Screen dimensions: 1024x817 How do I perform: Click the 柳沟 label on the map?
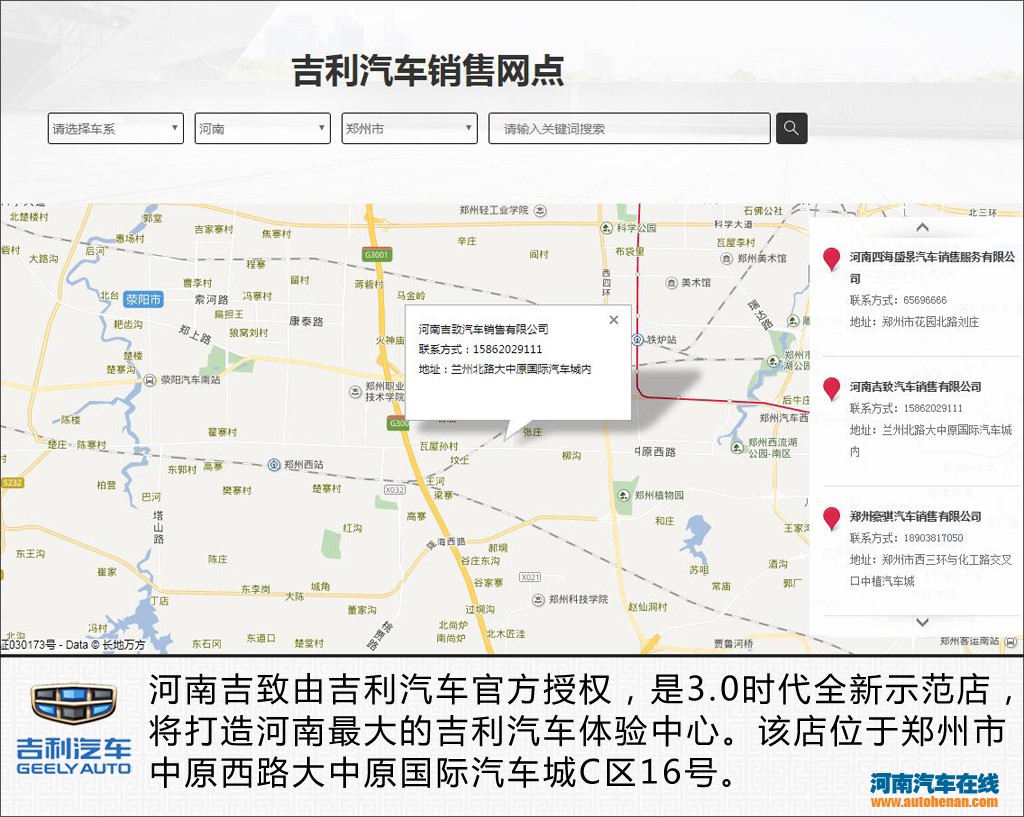(x=571, y=456)
